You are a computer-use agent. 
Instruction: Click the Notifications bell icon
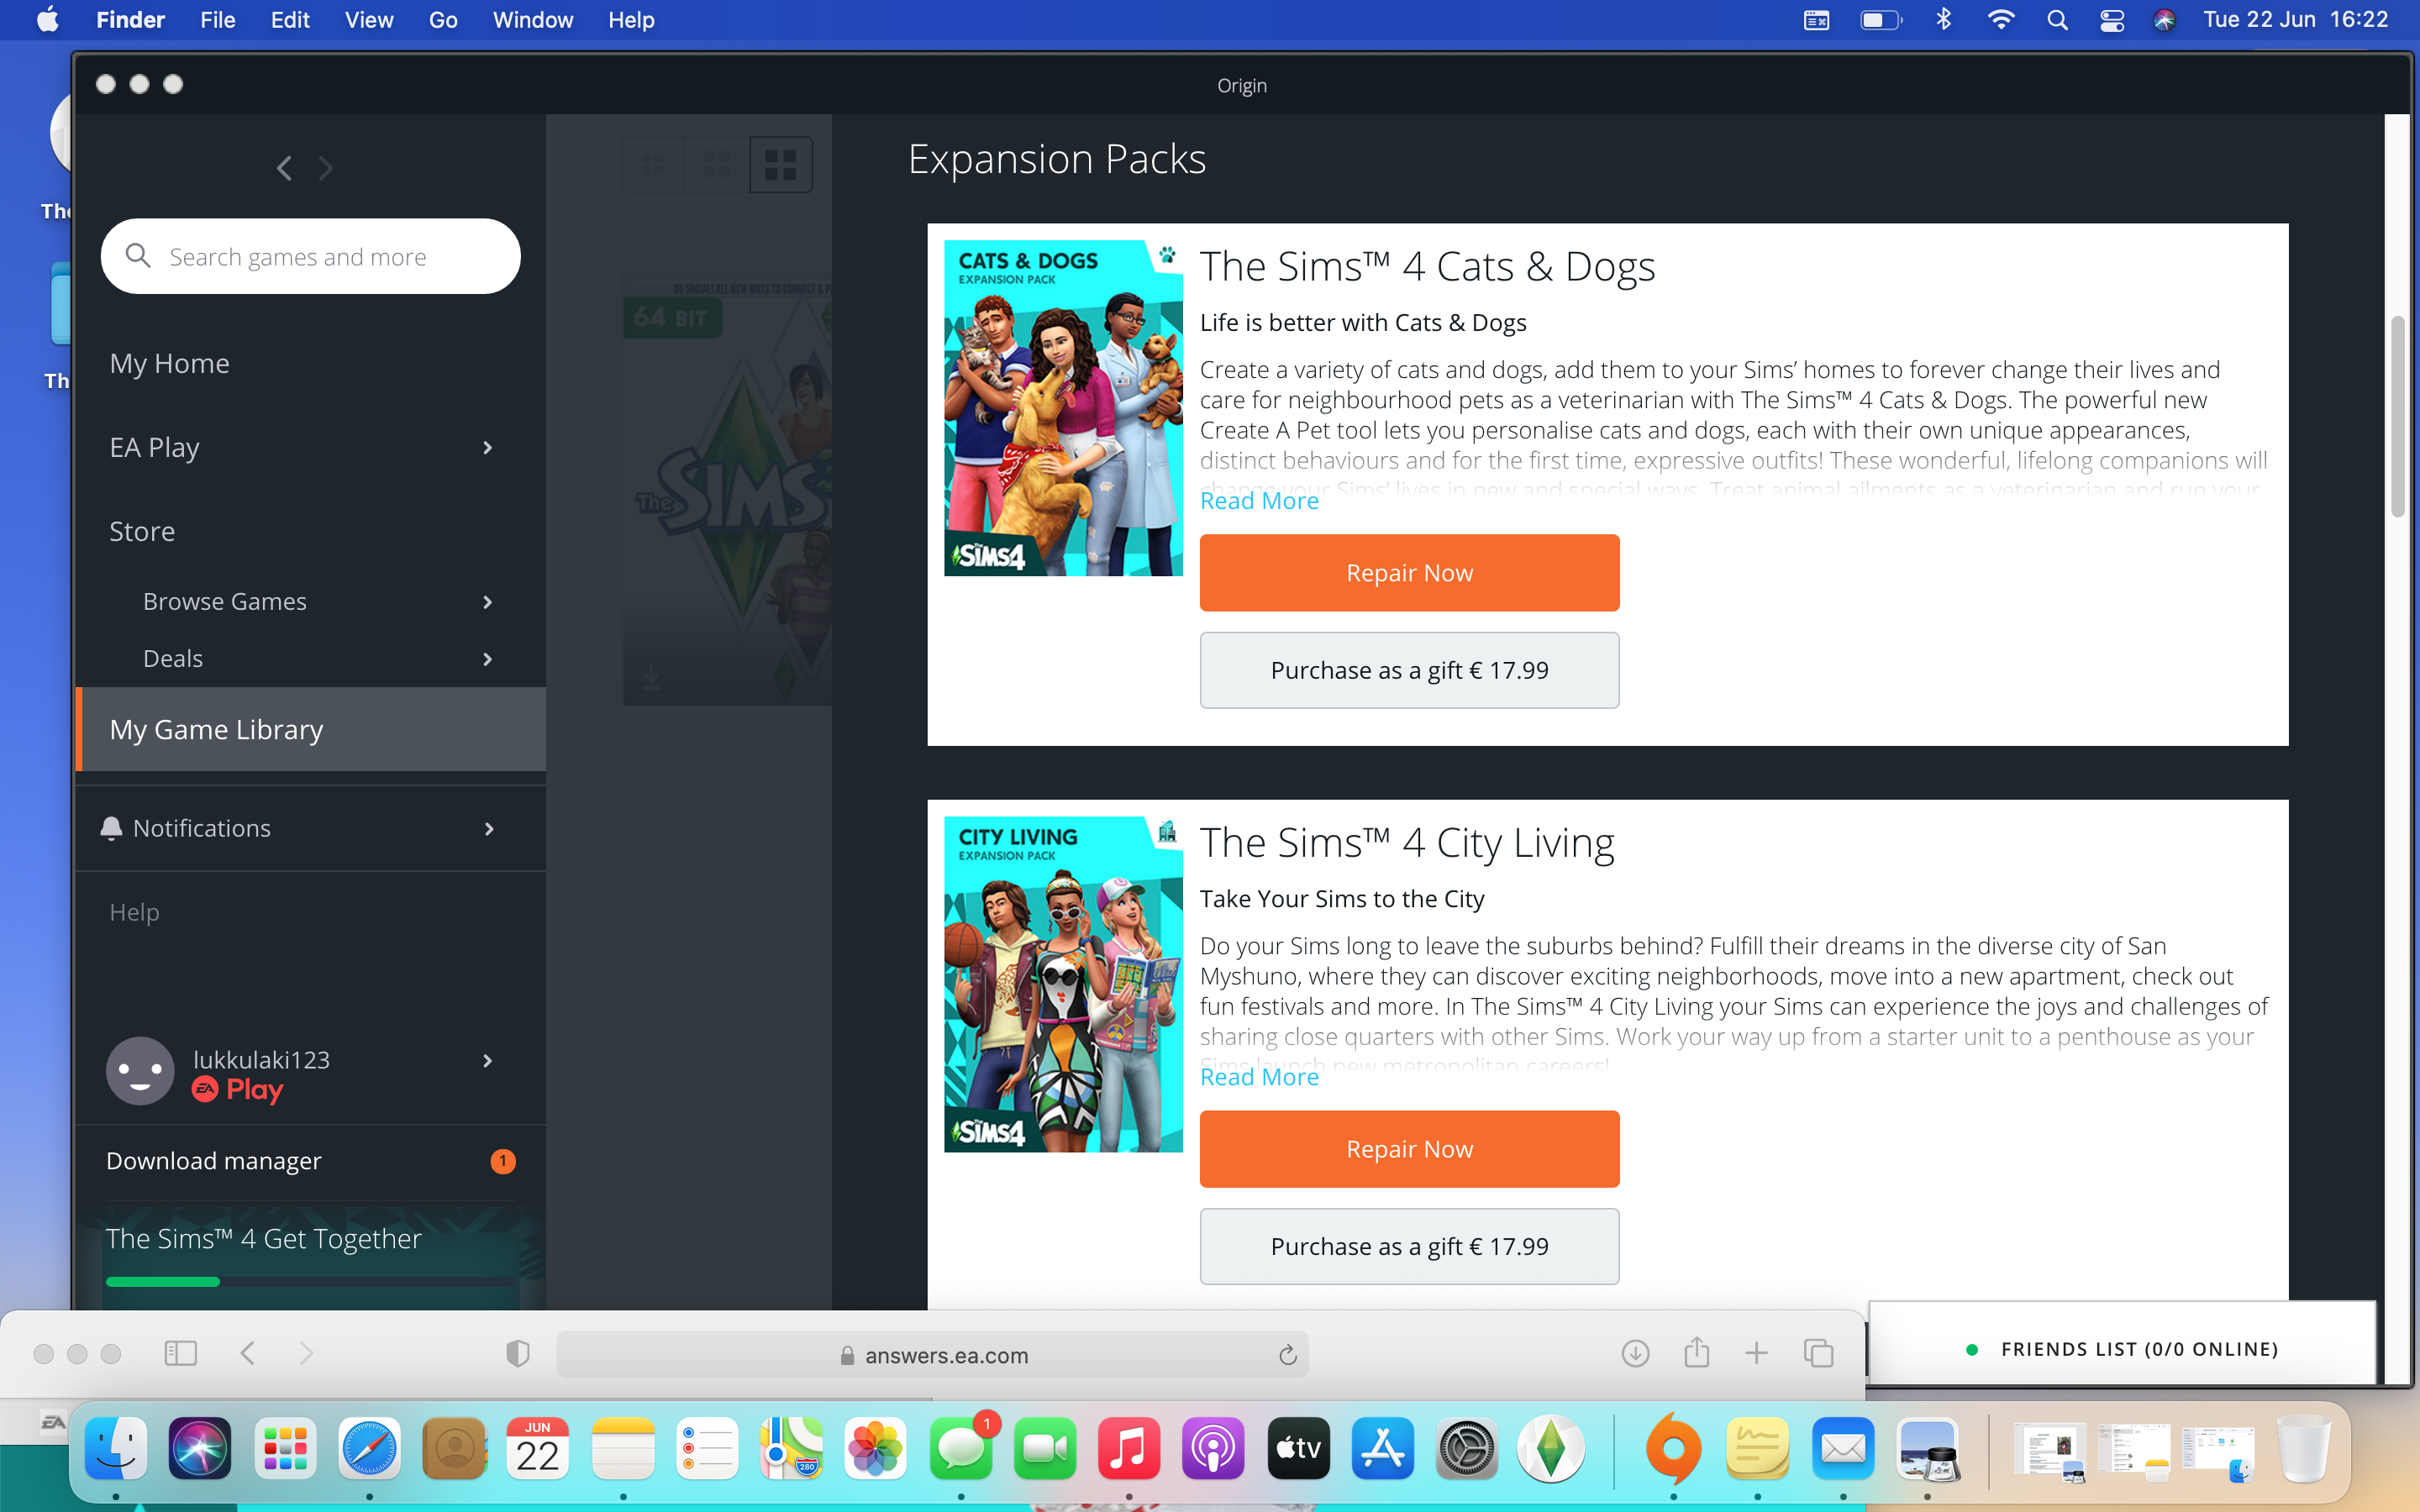point(111,828)
